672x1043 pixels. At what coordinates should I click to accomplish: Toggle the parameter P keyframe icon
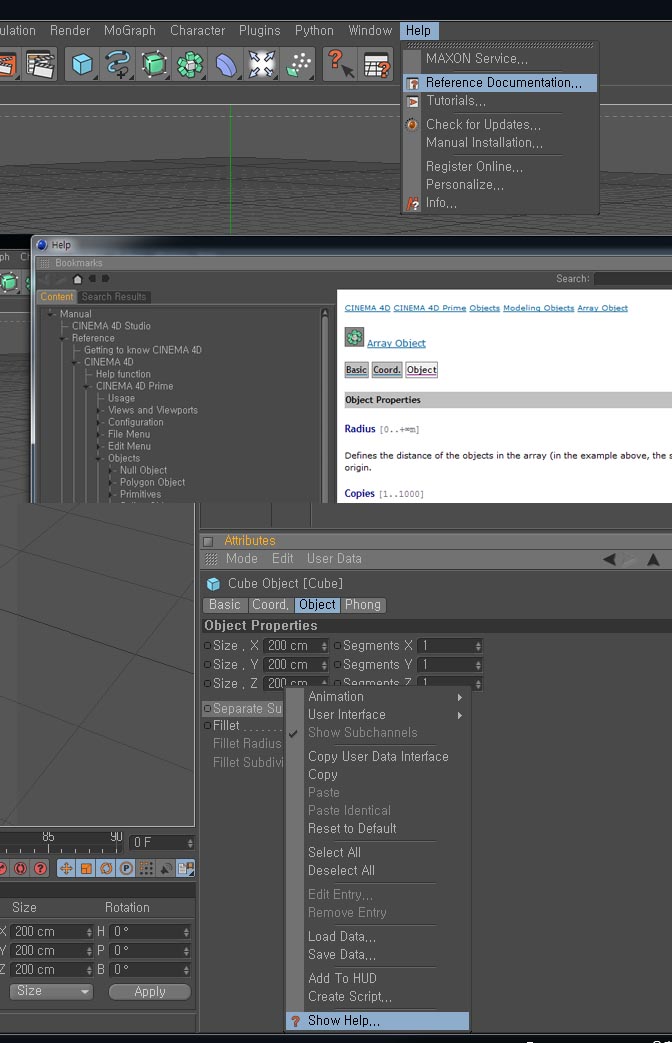(126, 868)
